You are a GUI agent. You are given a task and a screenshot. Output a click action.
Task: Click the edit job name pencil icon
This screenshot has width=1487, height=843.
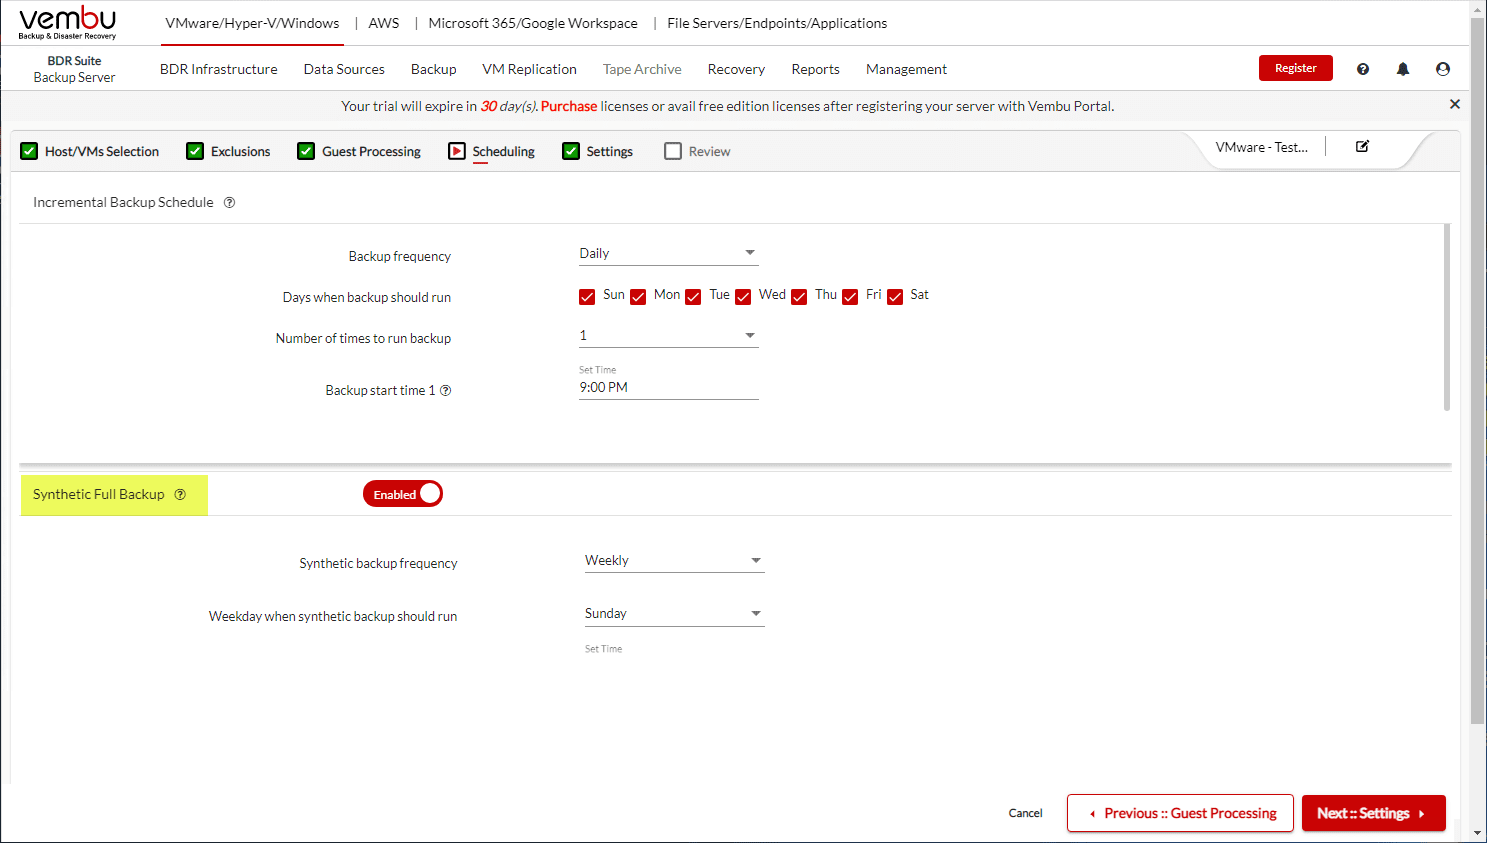click(1361, 147)
